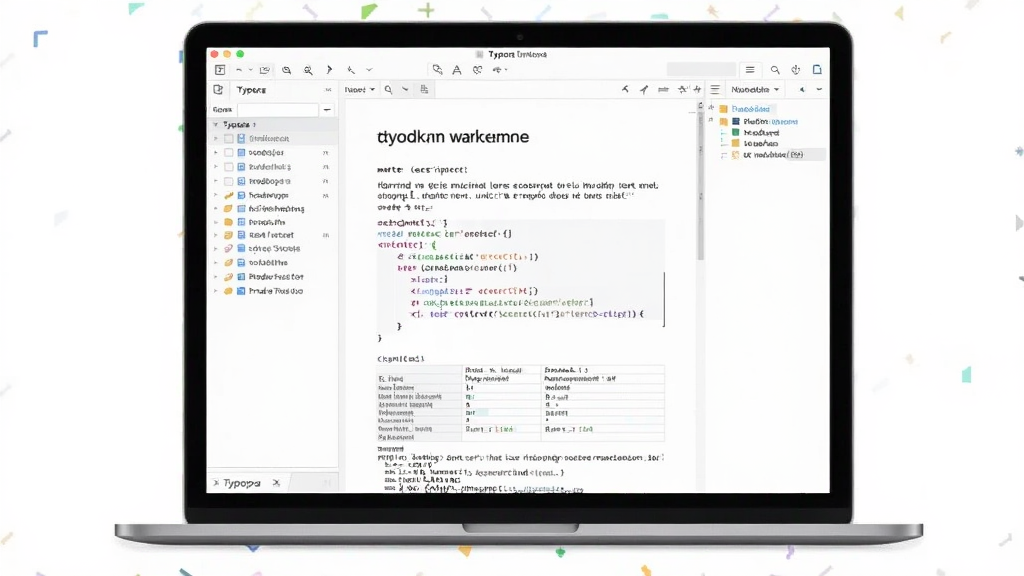Toggle the sidebar layout icon in top toolbar
Image resolution: width=1024 pixels, height=576 pixels.
coord(220,70)
